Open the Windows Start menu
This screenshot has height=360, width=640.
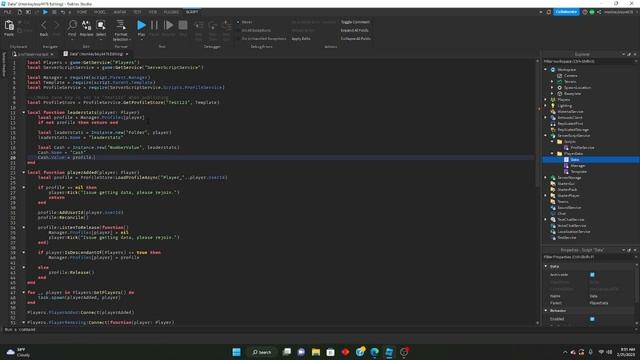(236, 352)
